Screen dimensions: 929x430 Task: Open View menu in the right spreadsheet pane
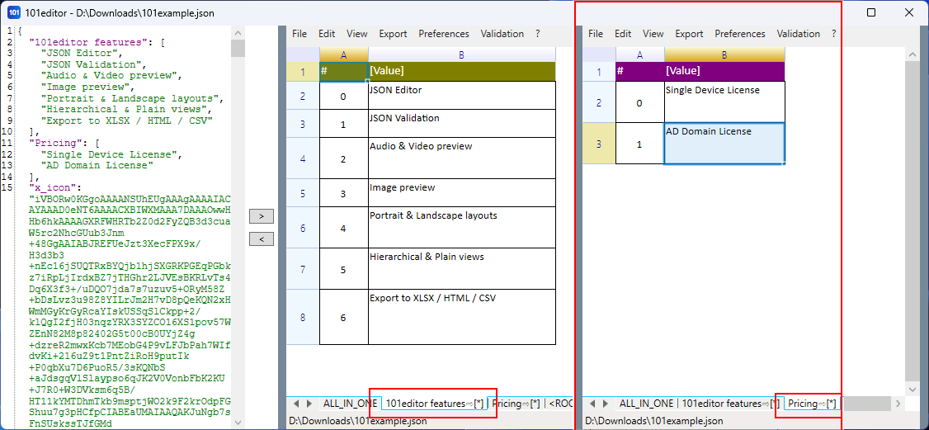pos(653,34)
